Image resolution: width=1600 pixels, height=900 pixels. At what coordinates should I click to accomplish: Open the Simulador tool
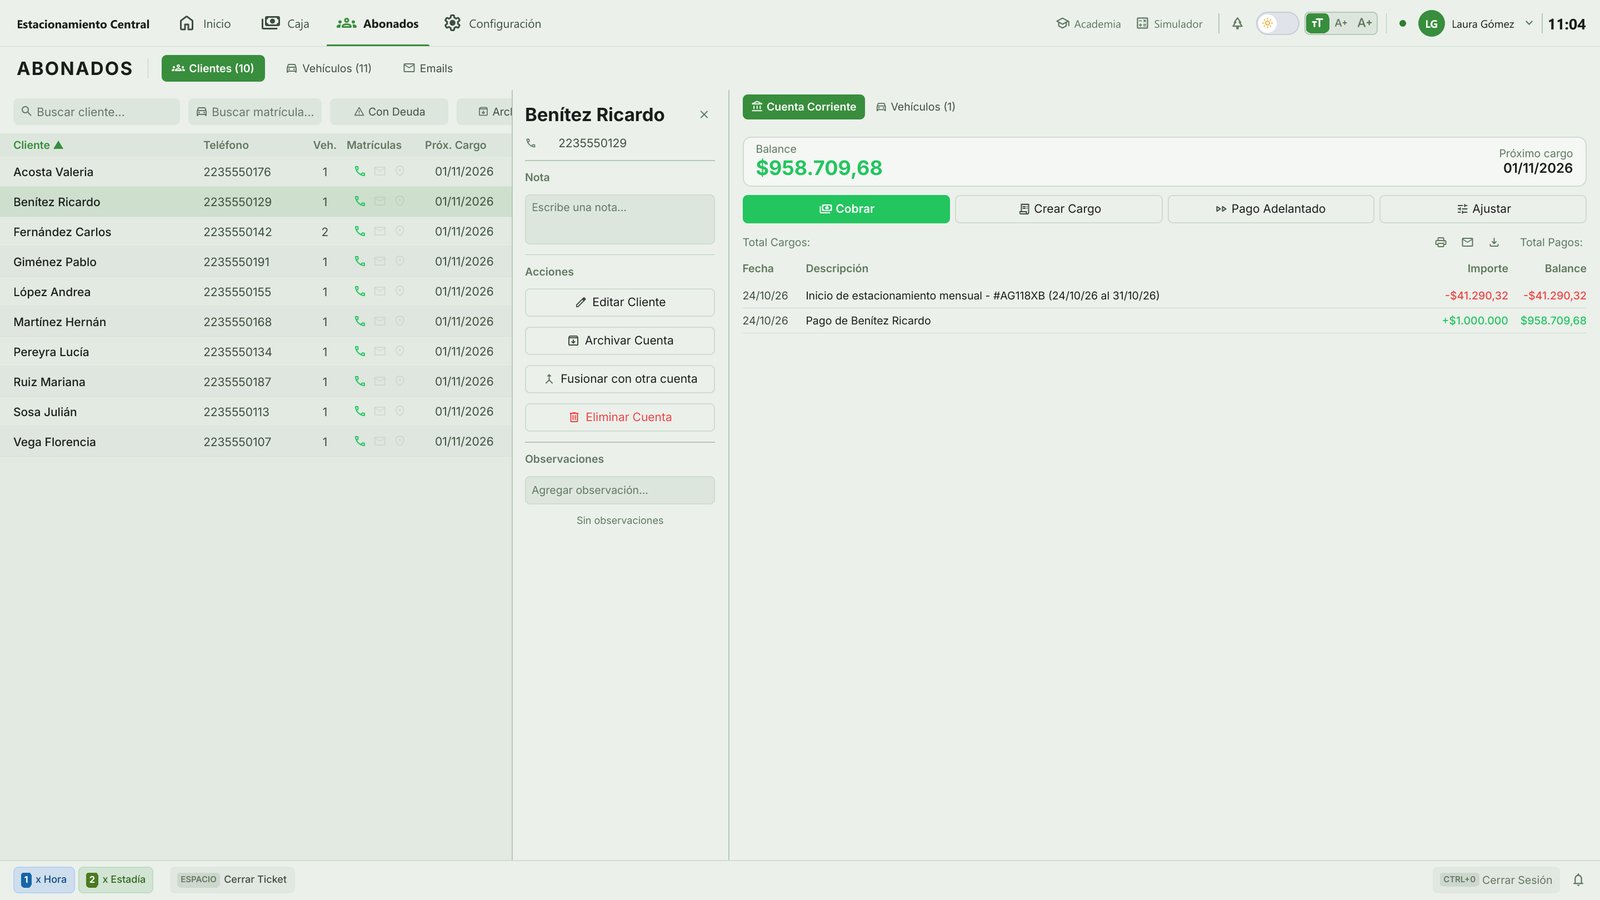[1170, 23]
